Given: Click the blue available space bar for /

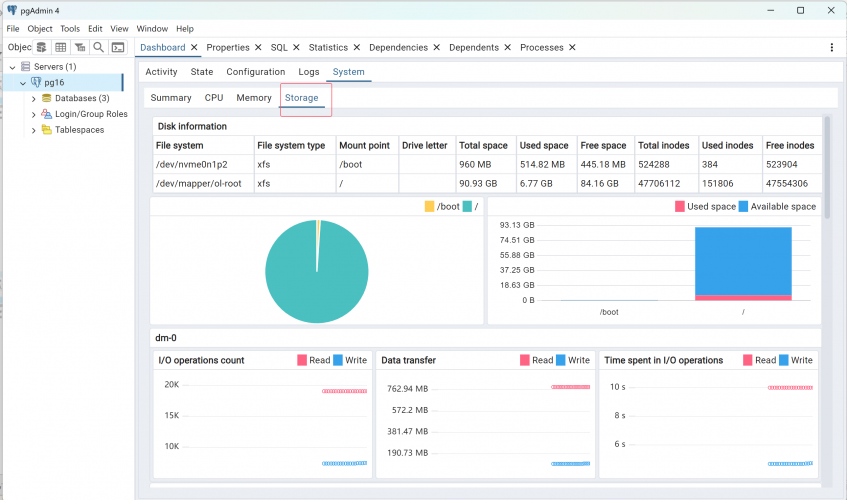Looking at the screenshot, I should point(743,261).
